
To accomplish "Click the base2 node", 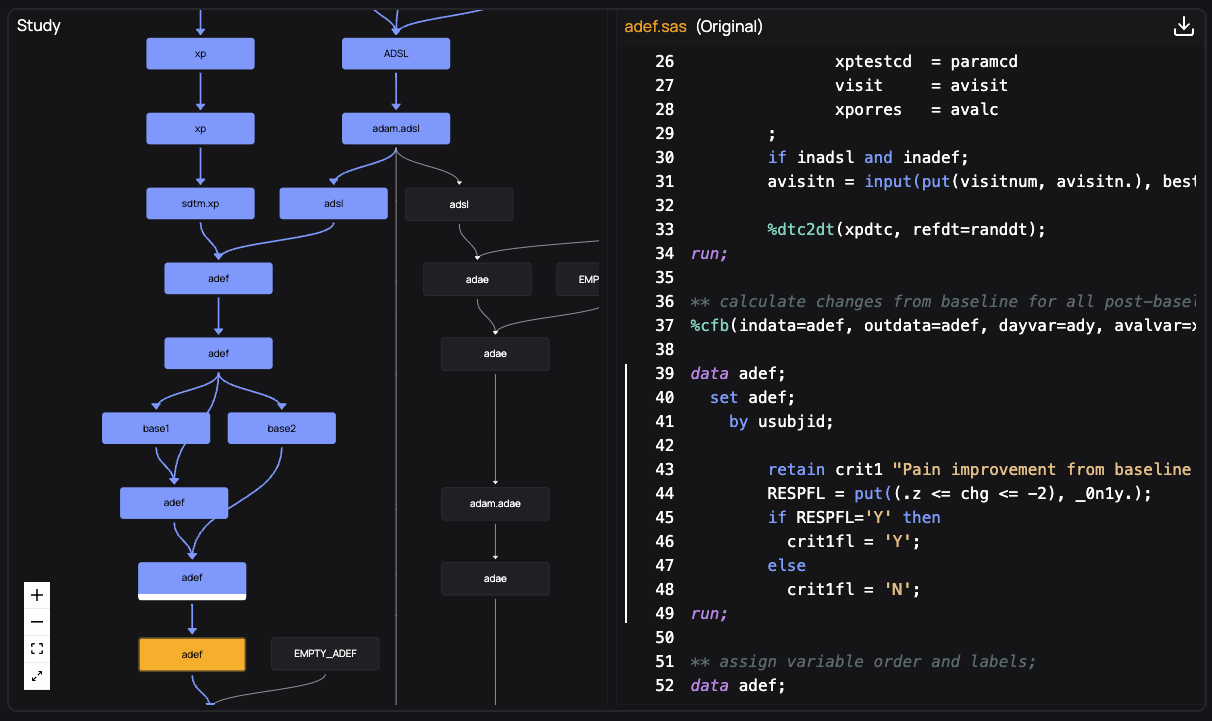I will [x=282, y=429].
